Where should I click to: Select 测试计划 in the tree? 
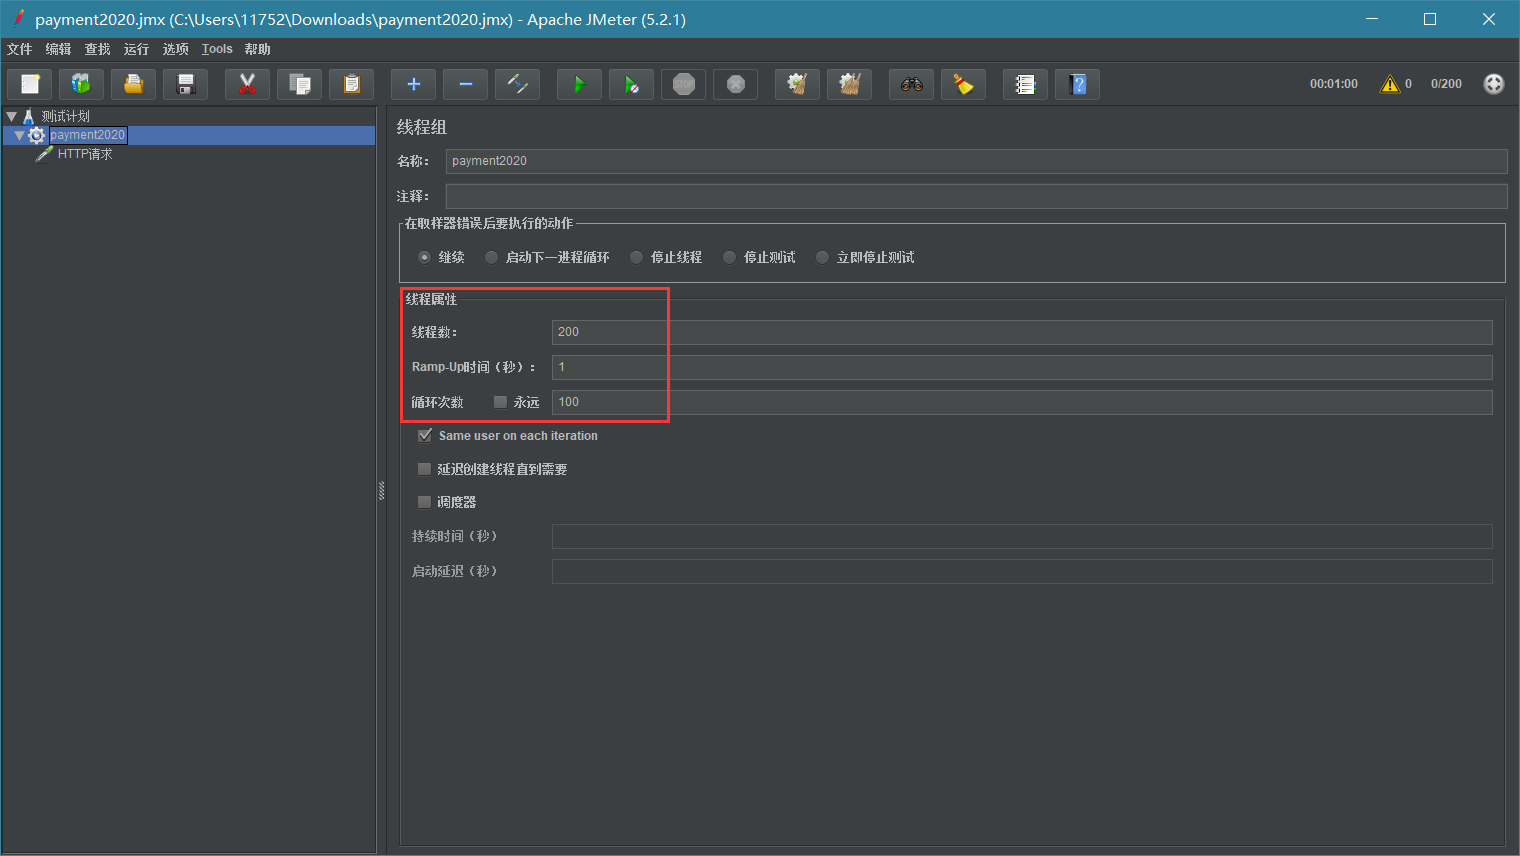point(65,116)
